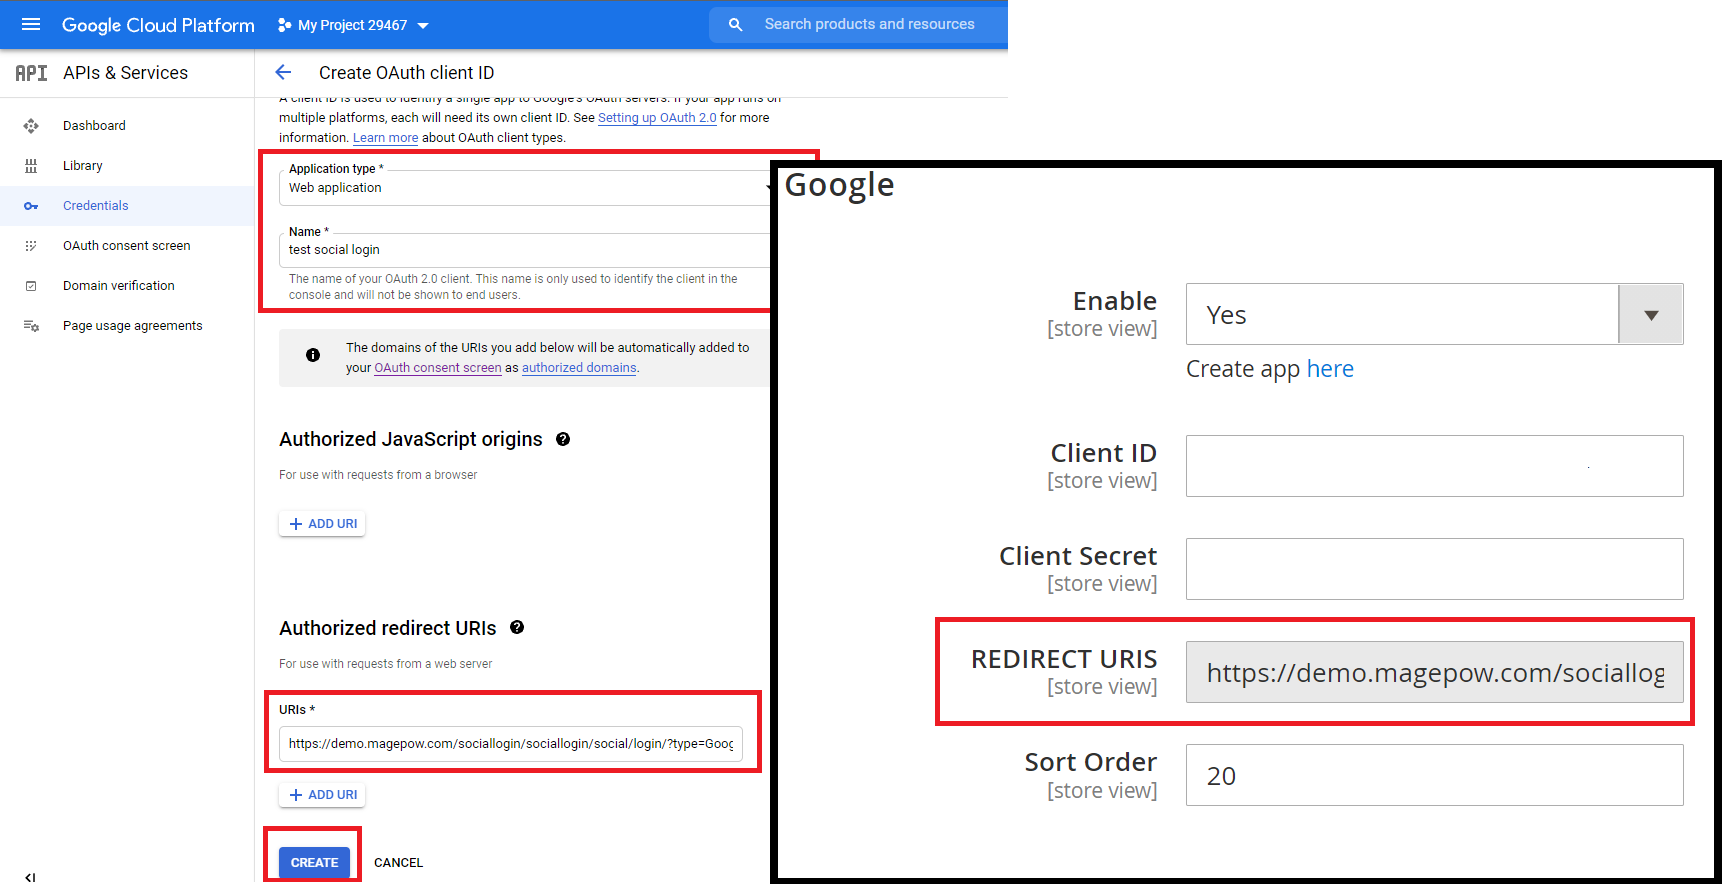Click the Client ID input field

(1434, 466)
